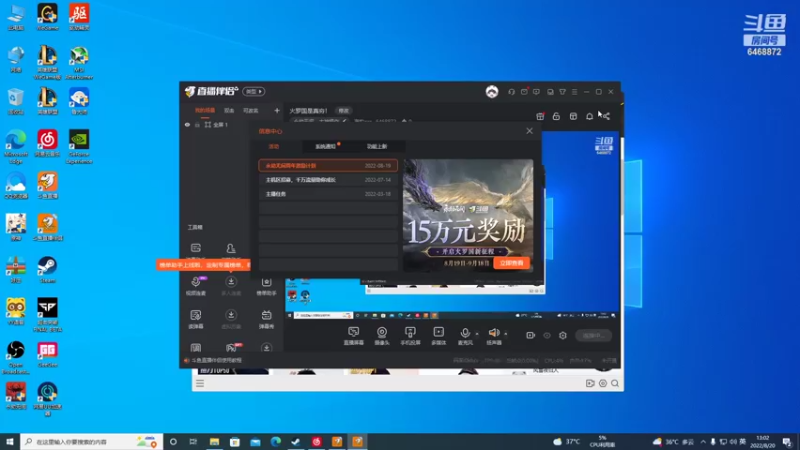Viewport: 800px width, 450px height.
Task: Close the 消息中心 dialog
Action: tap(529, 131)
